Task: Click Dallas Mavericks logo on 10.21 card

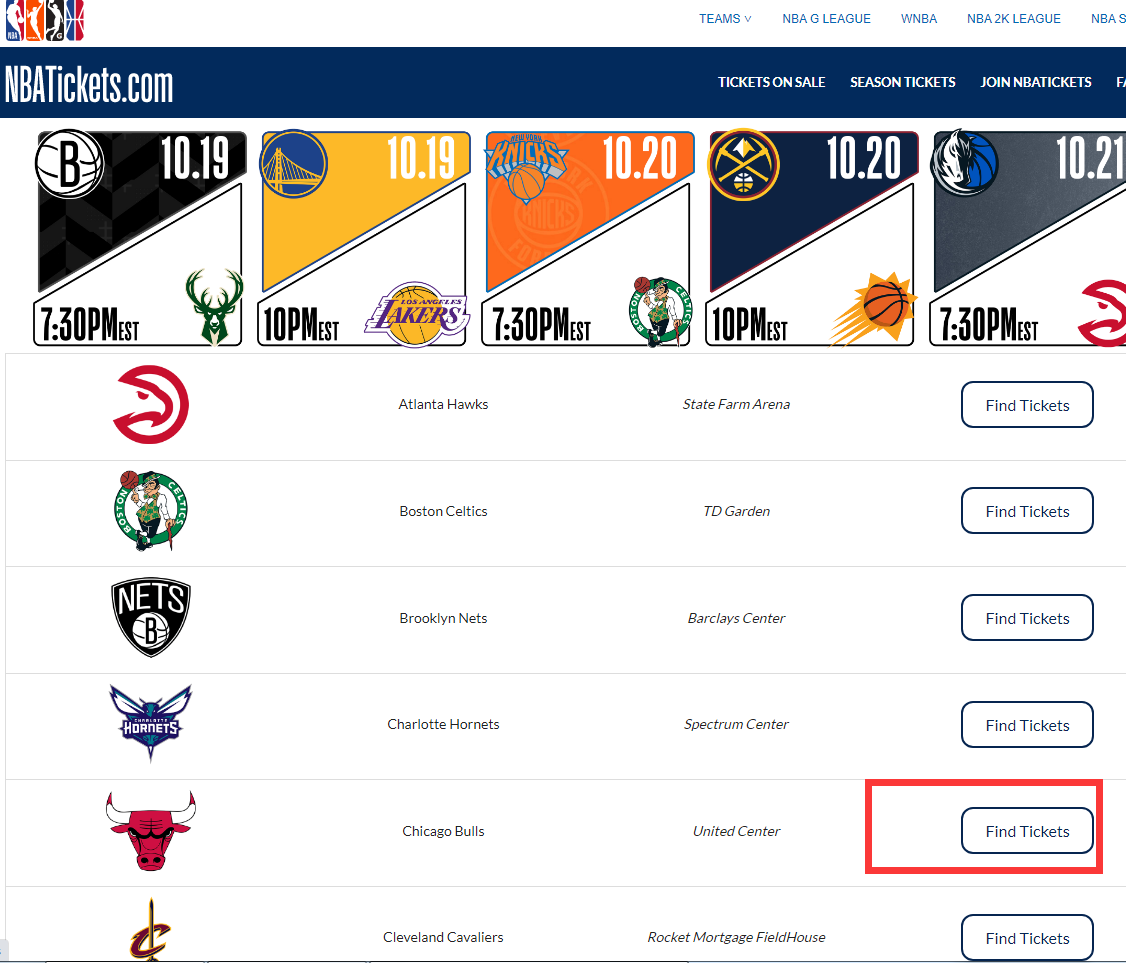Action: click(x=964, y=163)
